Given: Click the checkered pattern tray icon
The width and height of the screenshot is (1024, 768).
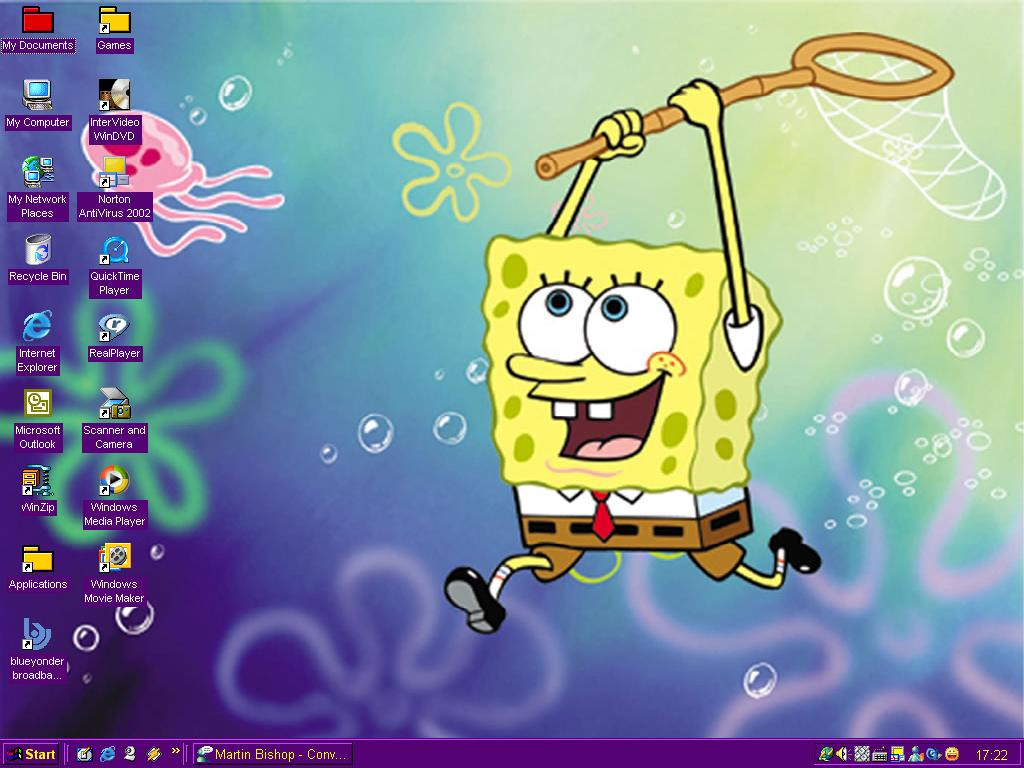Looking at the screenshot, I should (x=862, y=754).
